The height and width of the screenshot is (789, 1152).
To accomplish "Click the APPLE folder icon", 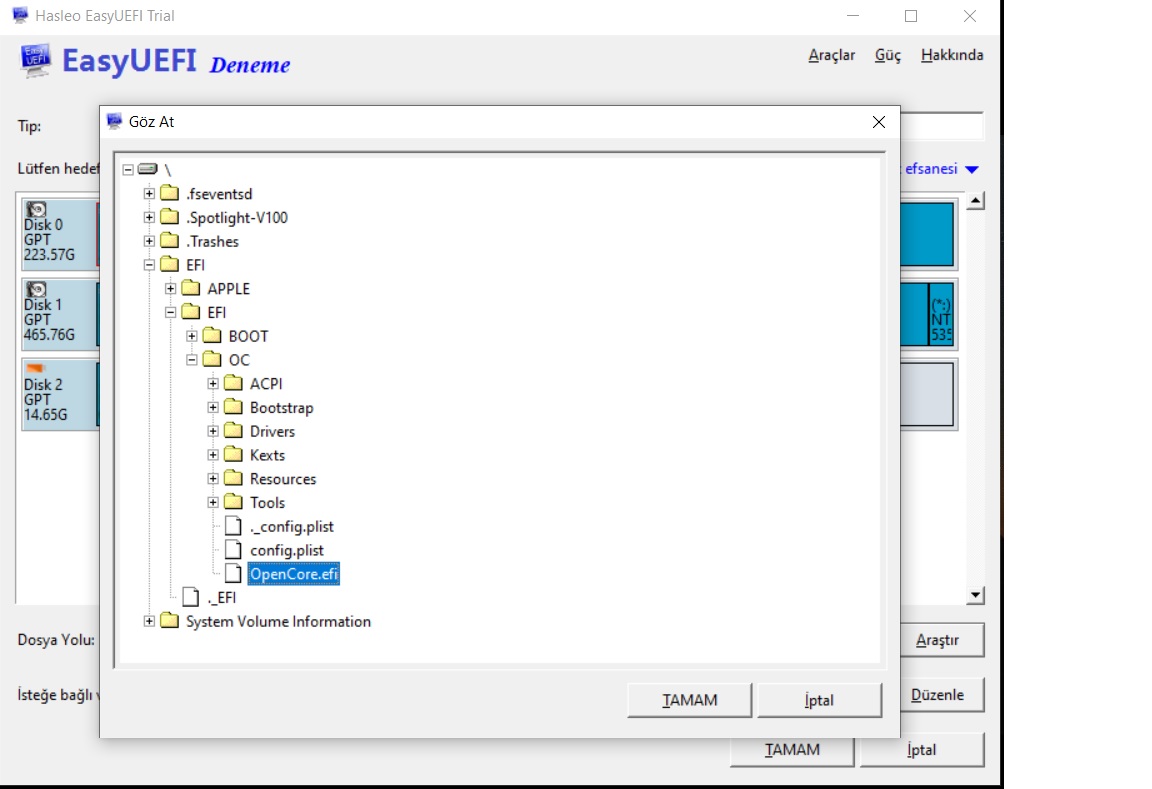I will [x=191, y=289].
